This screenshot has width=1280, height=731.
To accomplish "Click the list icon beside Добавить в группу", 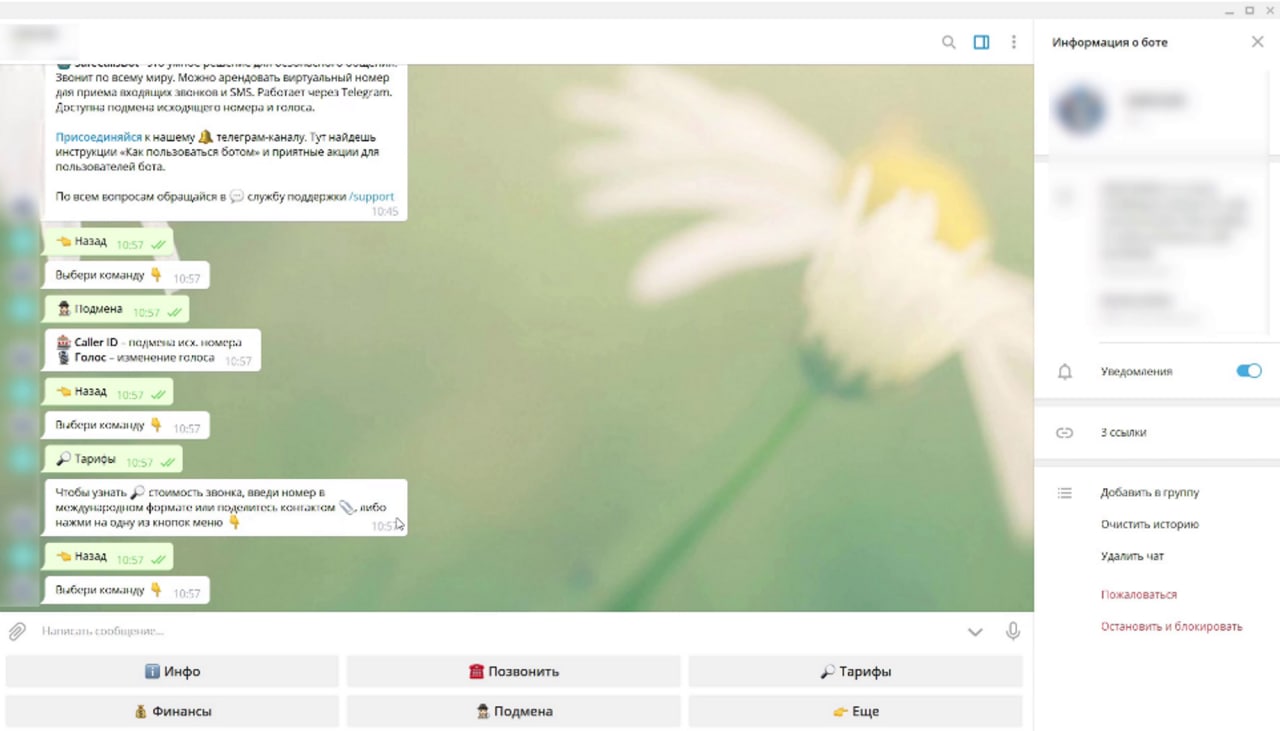I will click(1065, 493).
